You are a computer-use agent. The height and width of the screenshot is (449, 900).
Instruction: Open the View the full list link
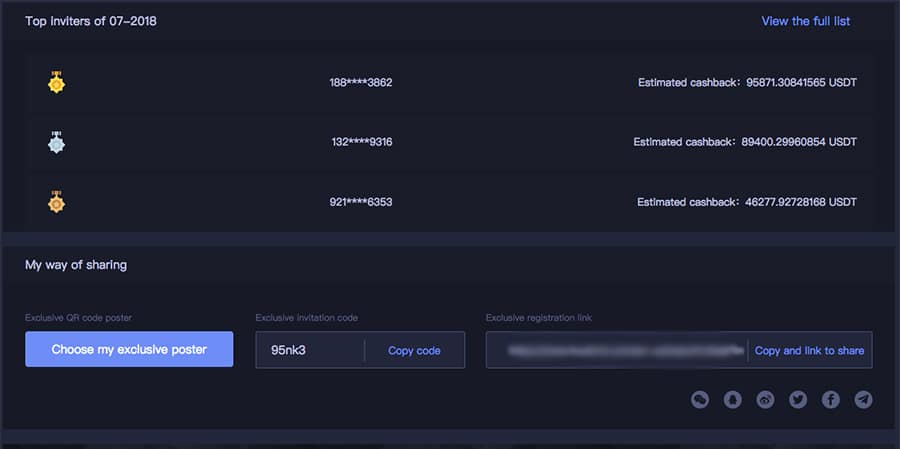[805, 21]
